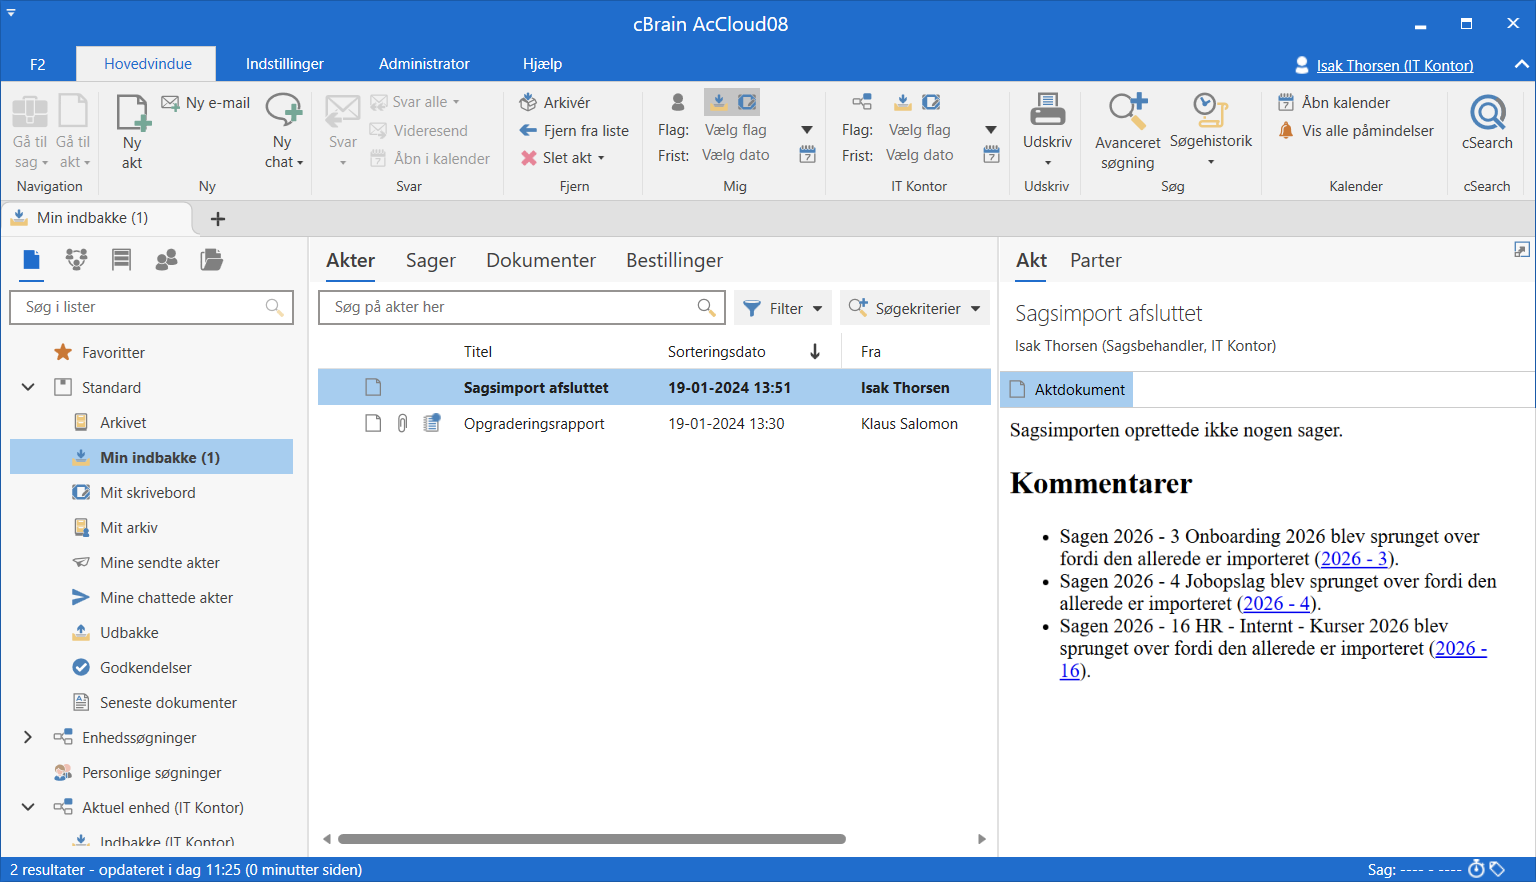Open the calendar picker in Mig group
Screen dimensions: 1536x882
click(x=808, y=155)
